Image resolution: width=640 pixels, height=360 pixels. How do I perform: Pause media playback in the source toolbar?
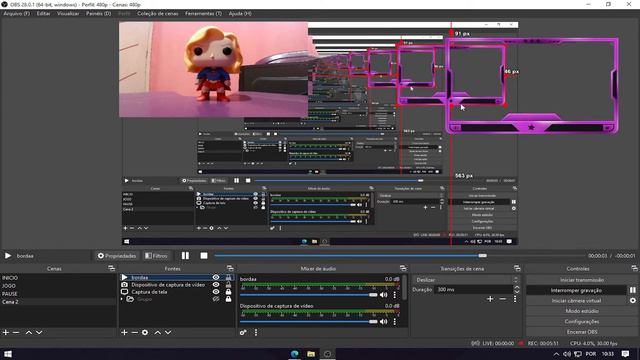185,256
